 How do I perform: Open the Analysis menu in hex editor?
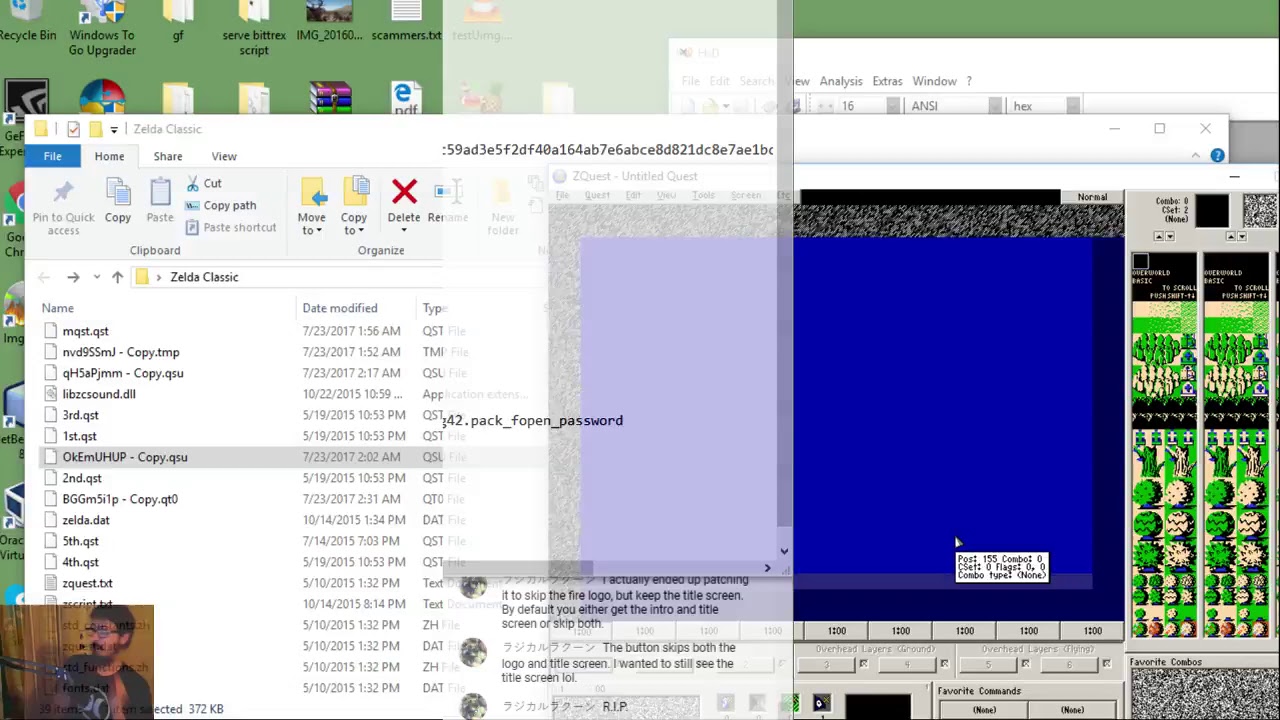[x=841, y=81]
